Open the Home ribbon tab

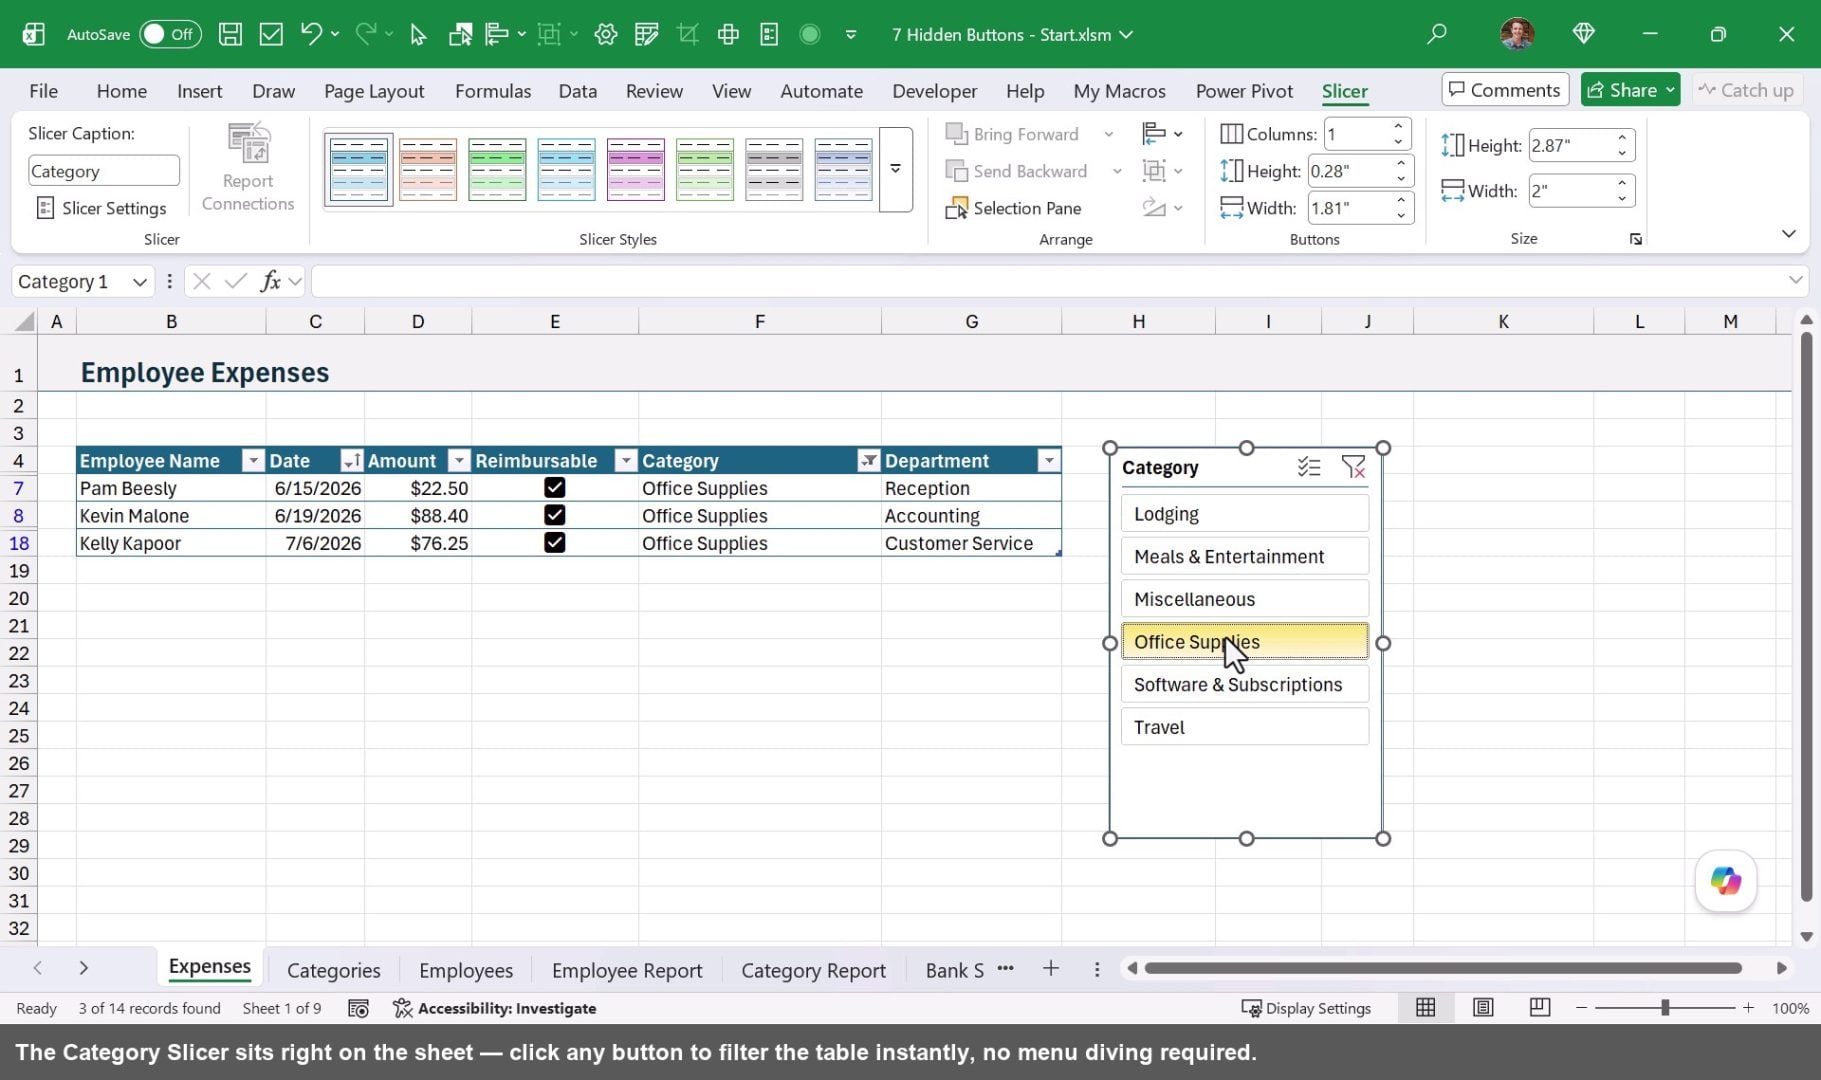click(122, 91)
